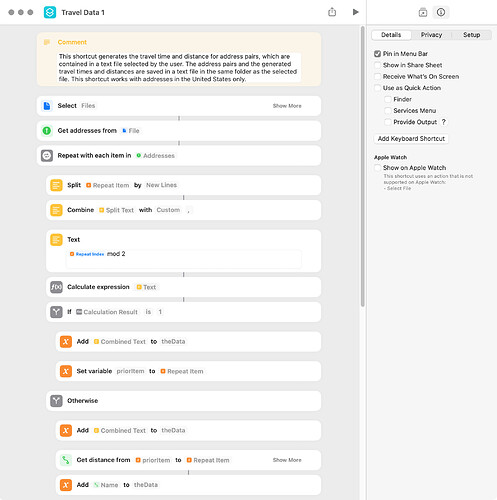Screen dimensions: 497x500
Task: Click the share icon in the toolbar
Action: [x=332, y=12]
